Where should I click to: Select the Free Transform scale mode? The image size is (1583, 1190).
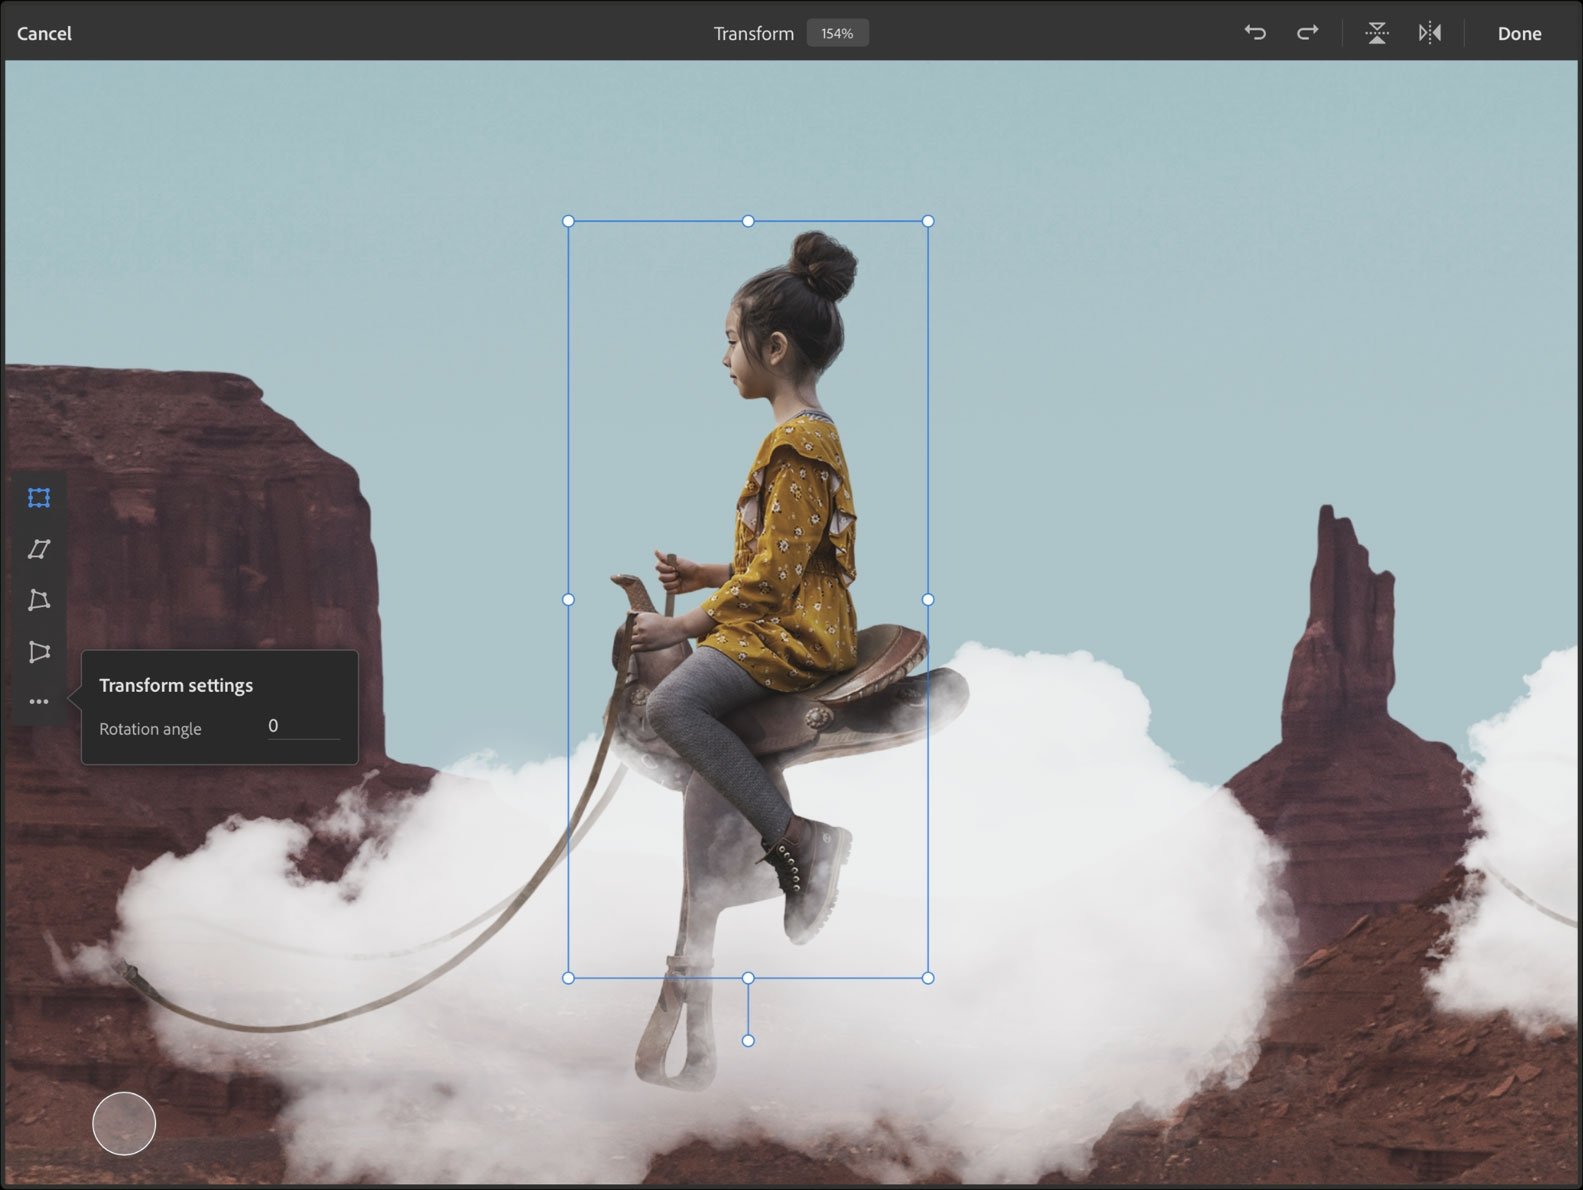coord(39,498)
